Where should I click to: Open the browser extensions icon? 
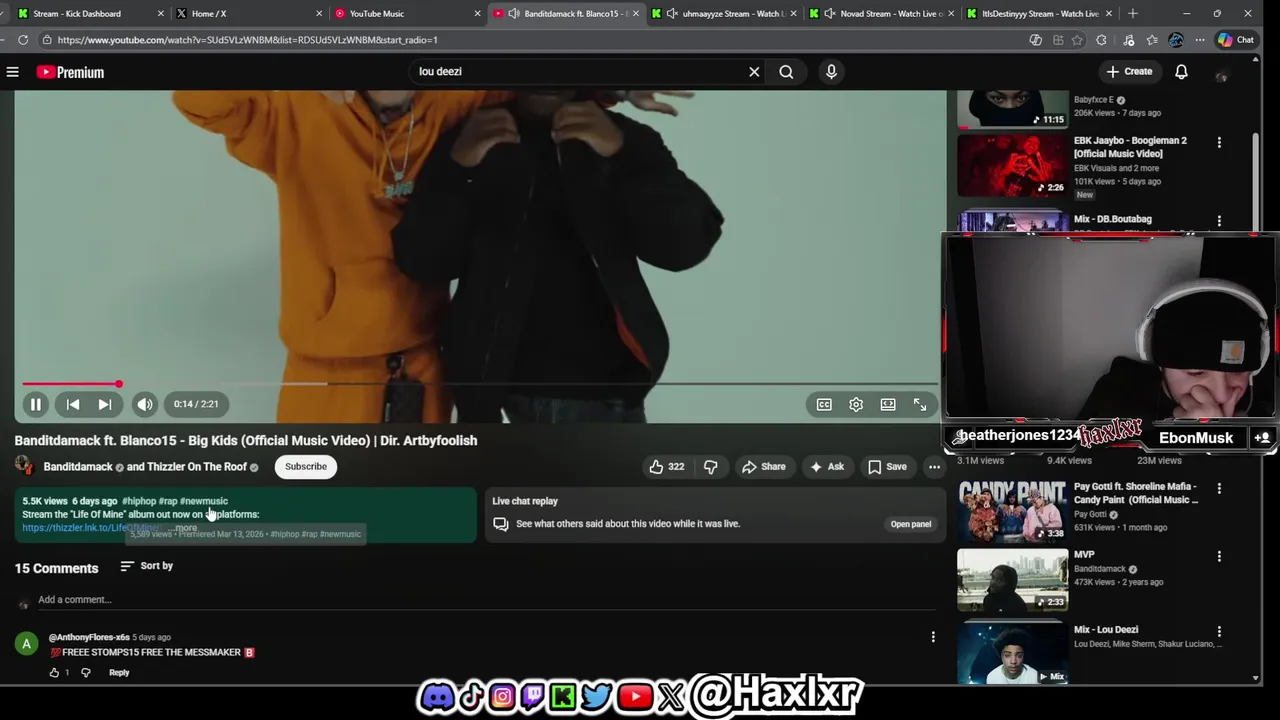click(1101, 40)
